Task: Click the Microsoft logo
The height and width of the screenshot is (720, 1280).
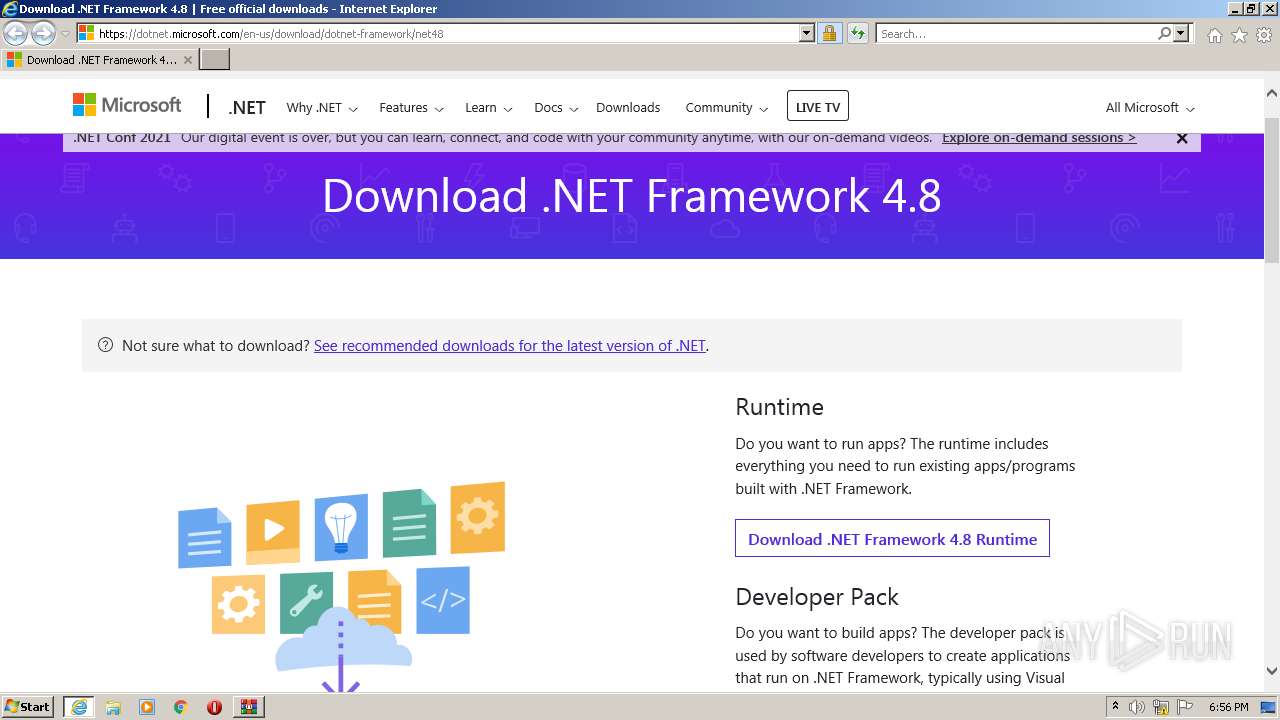Action: pyautogui.click(x=127, y=105)
